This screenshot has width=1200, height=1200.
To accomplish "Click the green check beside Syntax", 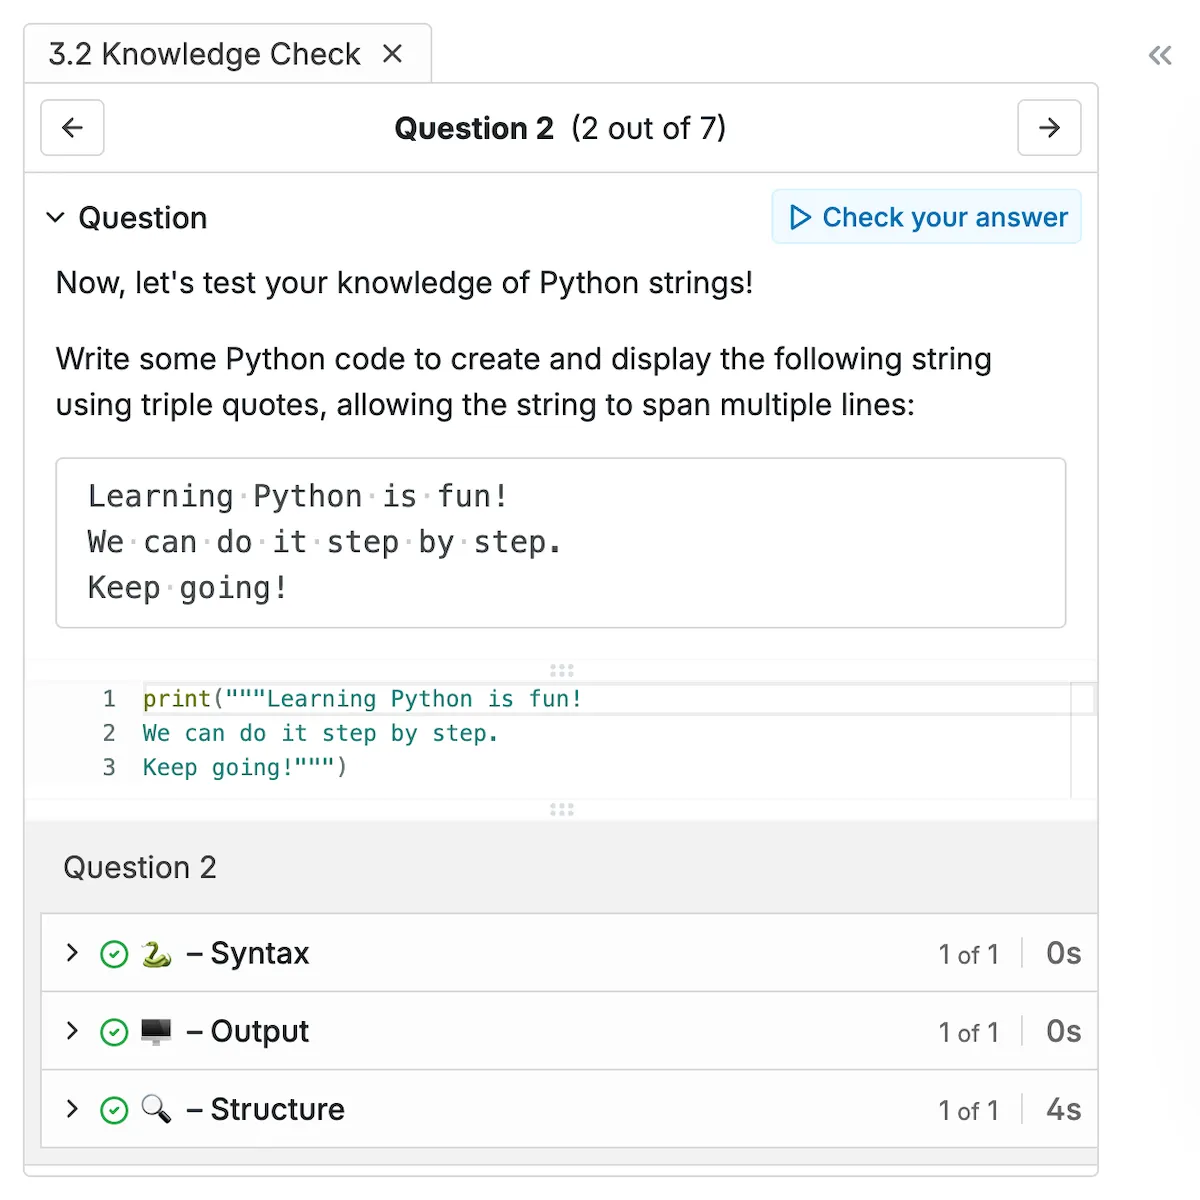I will (115, 955).
